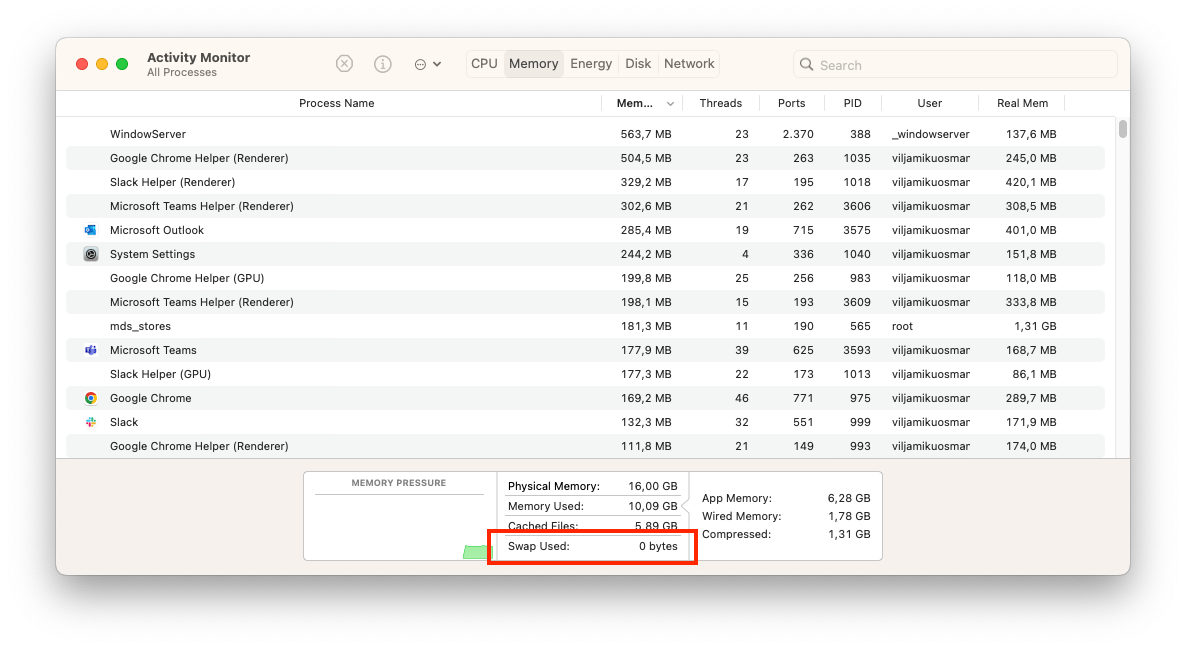This screenshot has height=649, width=1186.
Task: Sort by the User column header
Action: click(x=930, y=104)
